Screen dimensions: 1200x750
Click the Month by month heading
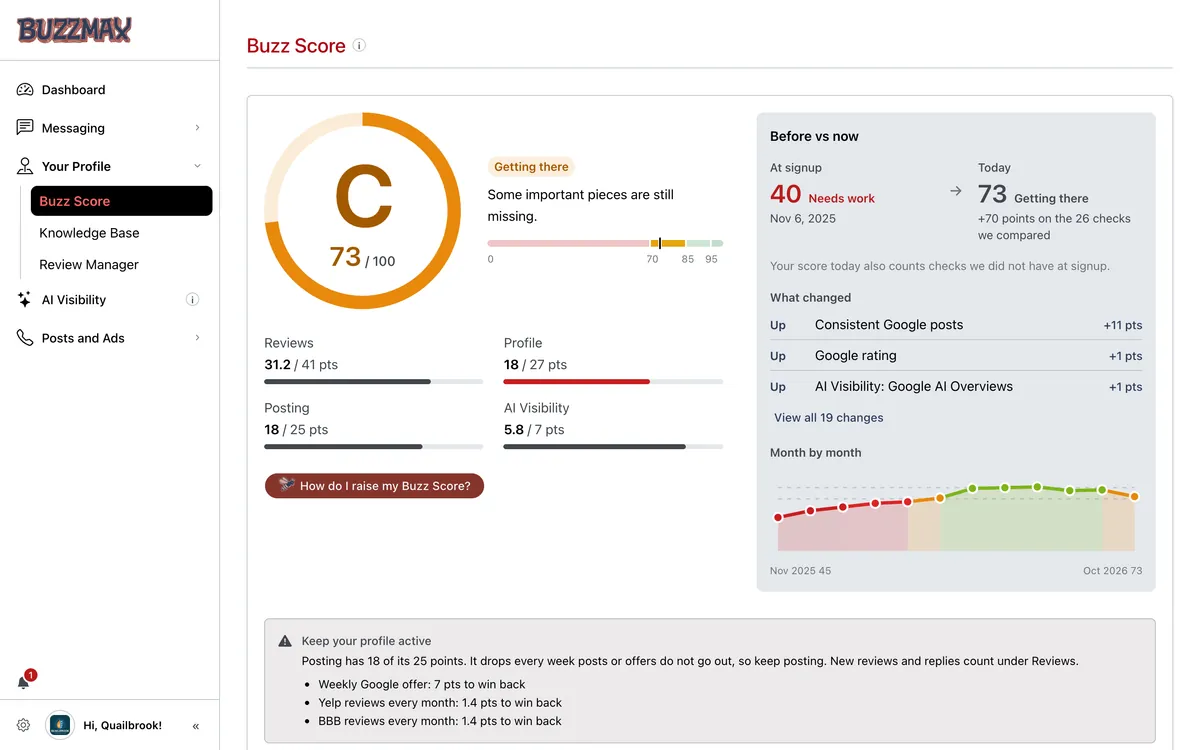[815, 453]
